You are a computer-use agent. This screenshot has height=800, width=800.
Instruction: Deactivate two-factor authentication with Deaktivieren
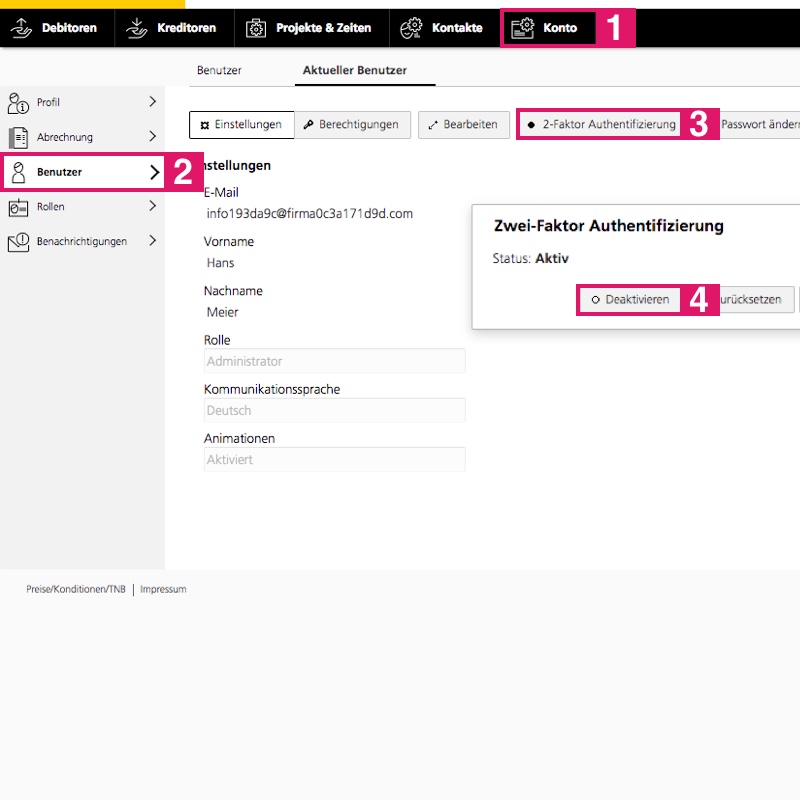pos(629,299)
